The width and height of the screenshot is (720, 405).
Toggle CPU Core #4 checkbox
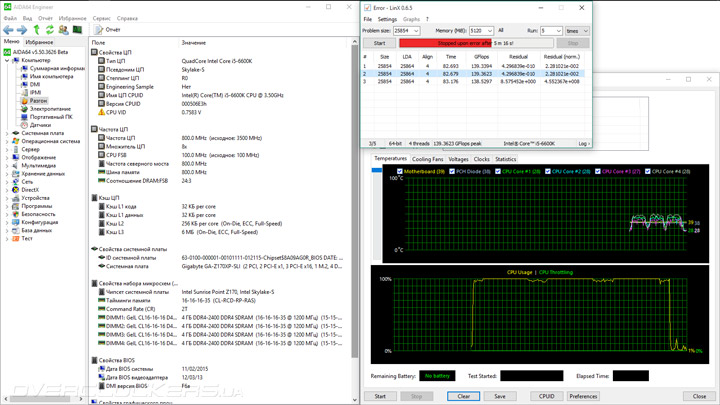(647, 171)
